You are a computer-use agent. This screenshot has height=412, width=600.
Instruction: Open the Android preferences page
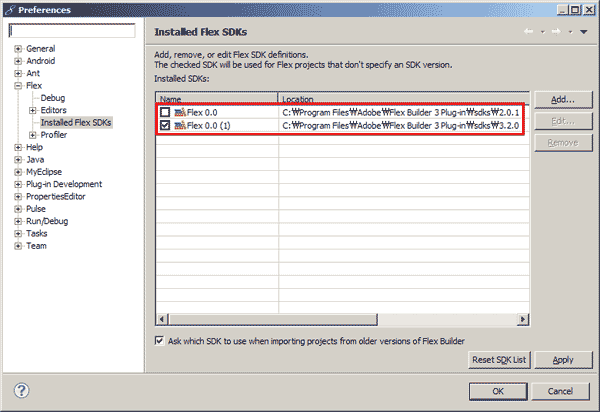(41, 61)
